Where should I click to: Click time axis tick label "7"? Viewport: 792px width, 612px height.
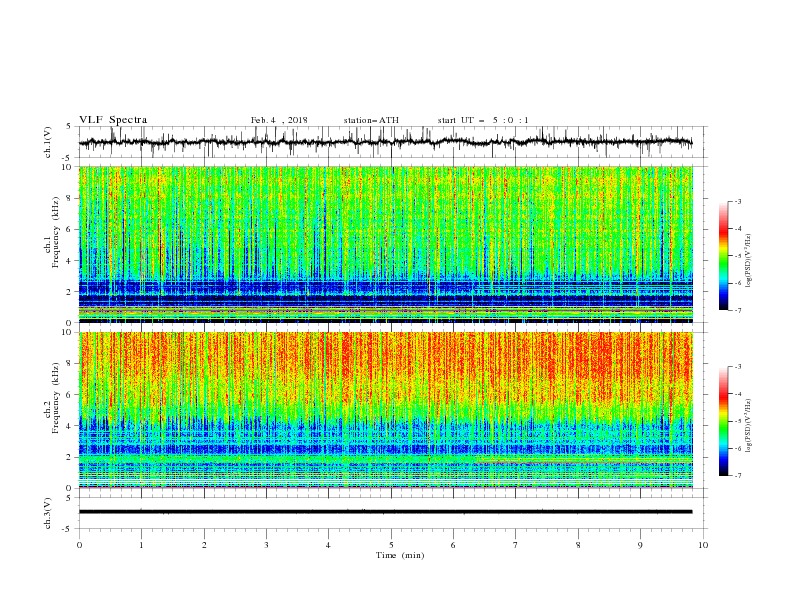coord(516,545)
